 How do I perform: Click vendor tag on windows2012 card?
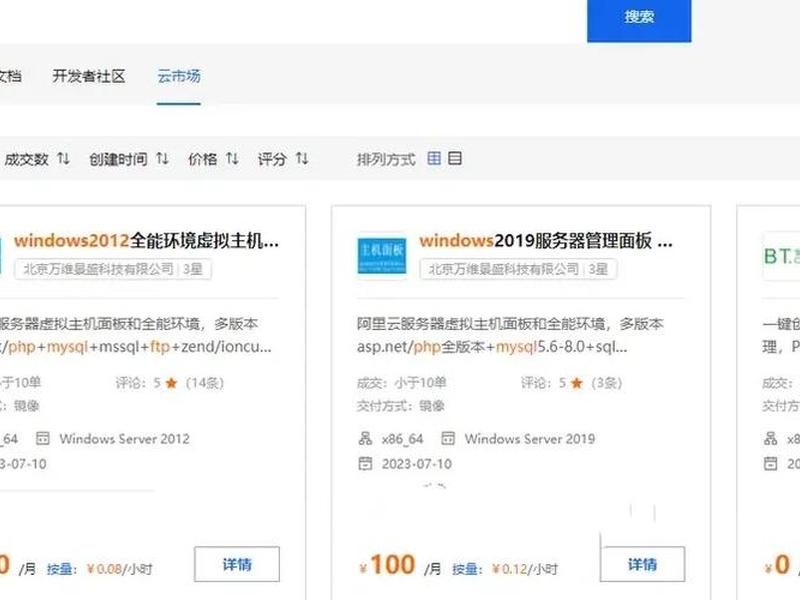pyautogui.click(x=113, y=269)
